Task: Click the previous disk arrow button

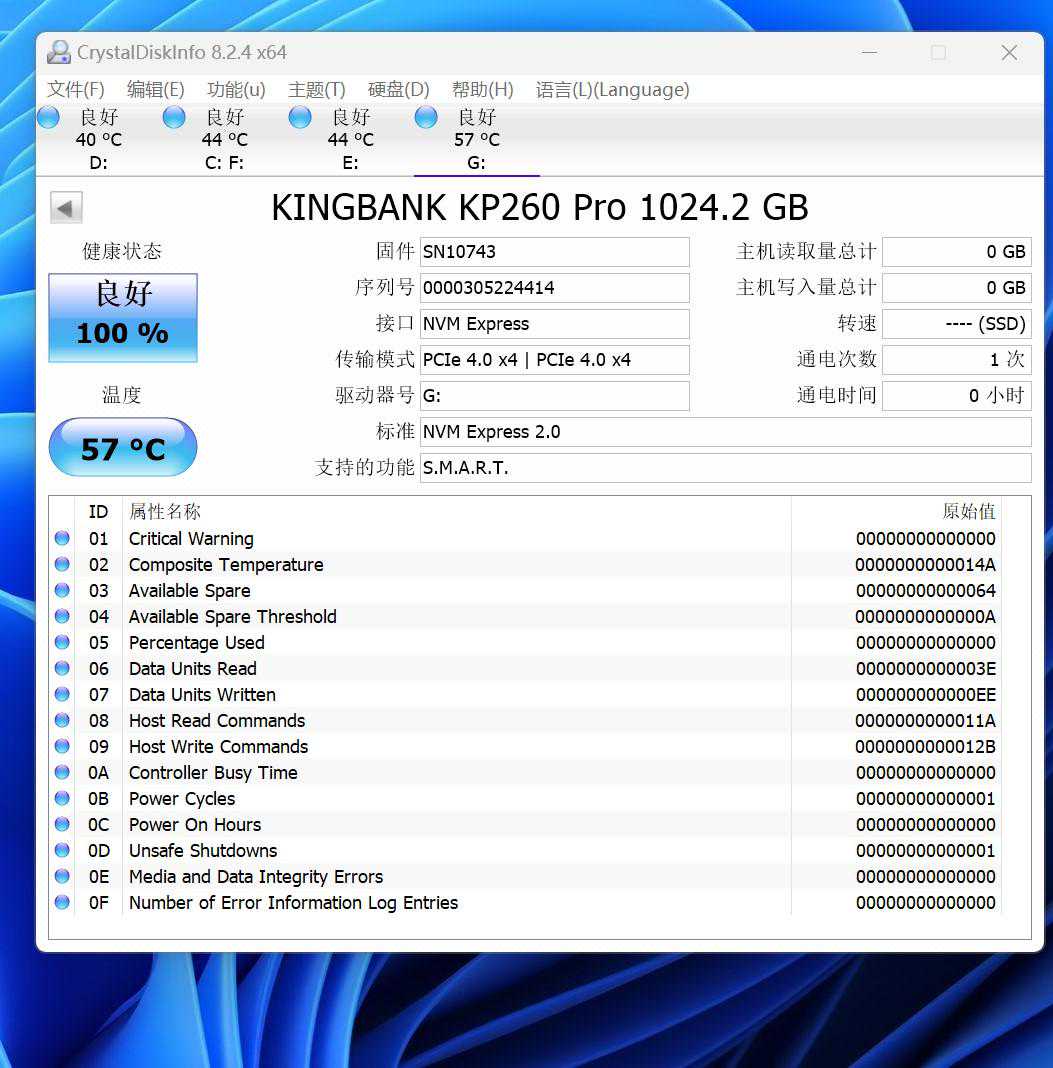Action: (66, 208)
